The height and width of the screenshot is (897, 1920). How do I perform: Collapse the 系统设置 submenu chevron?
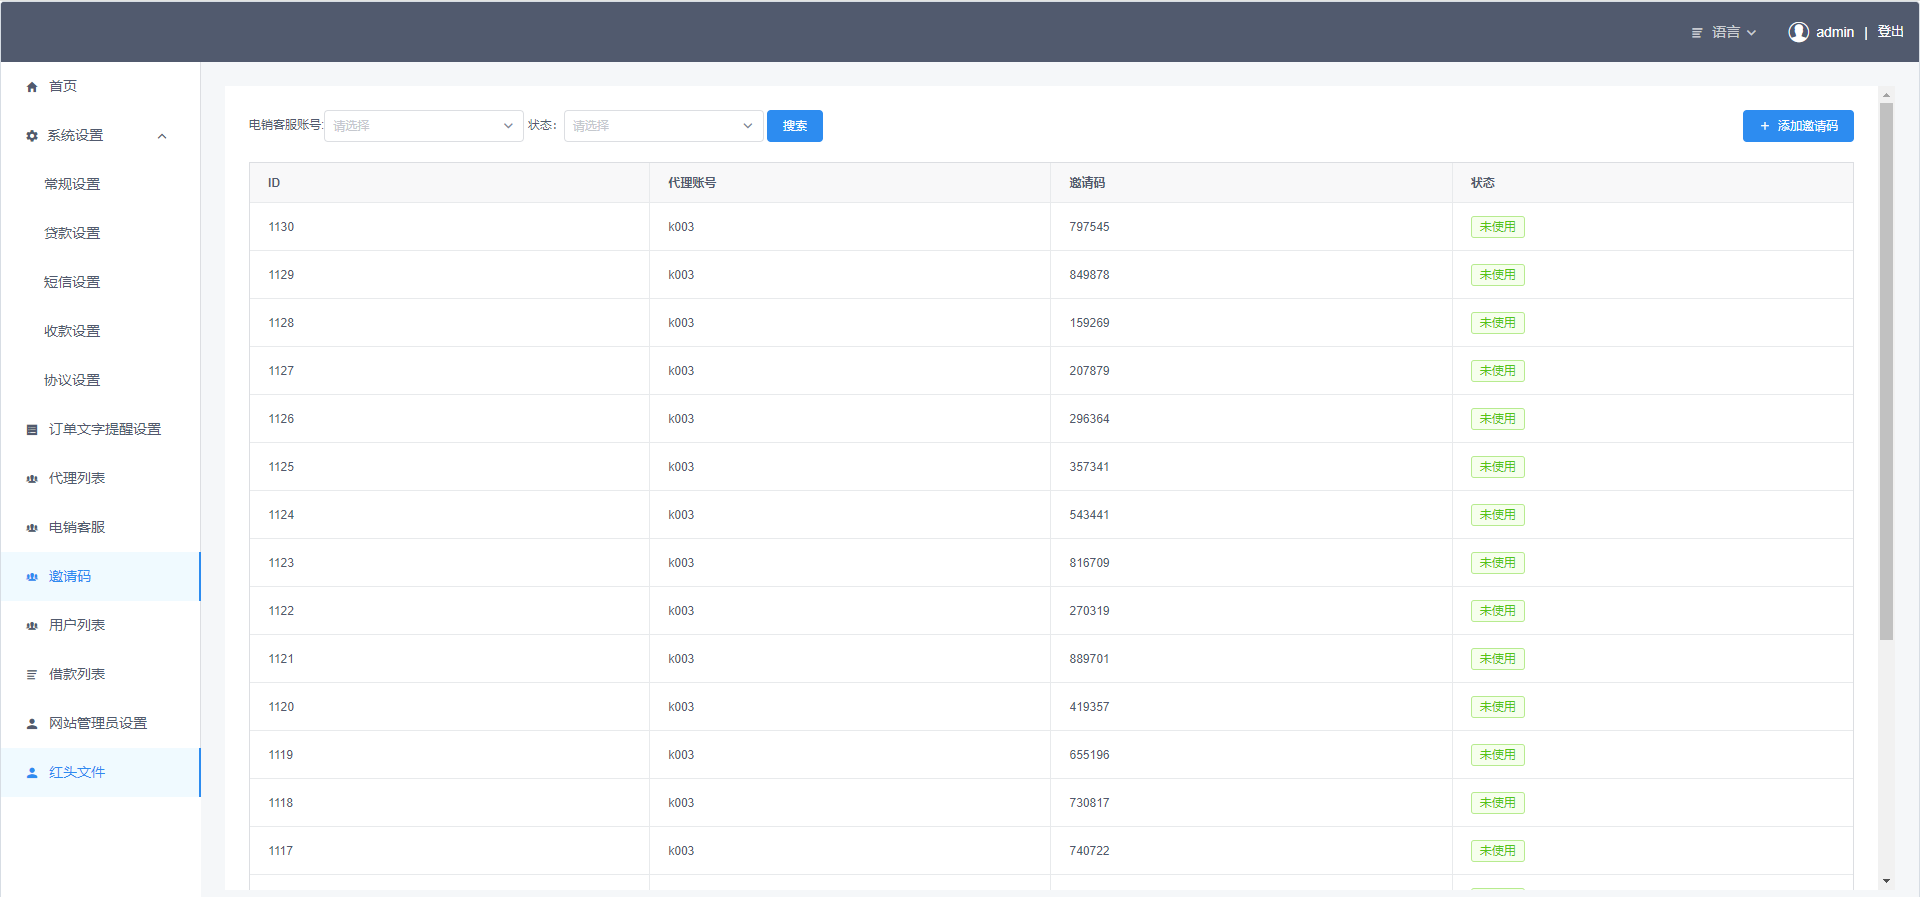click(162, 136)
